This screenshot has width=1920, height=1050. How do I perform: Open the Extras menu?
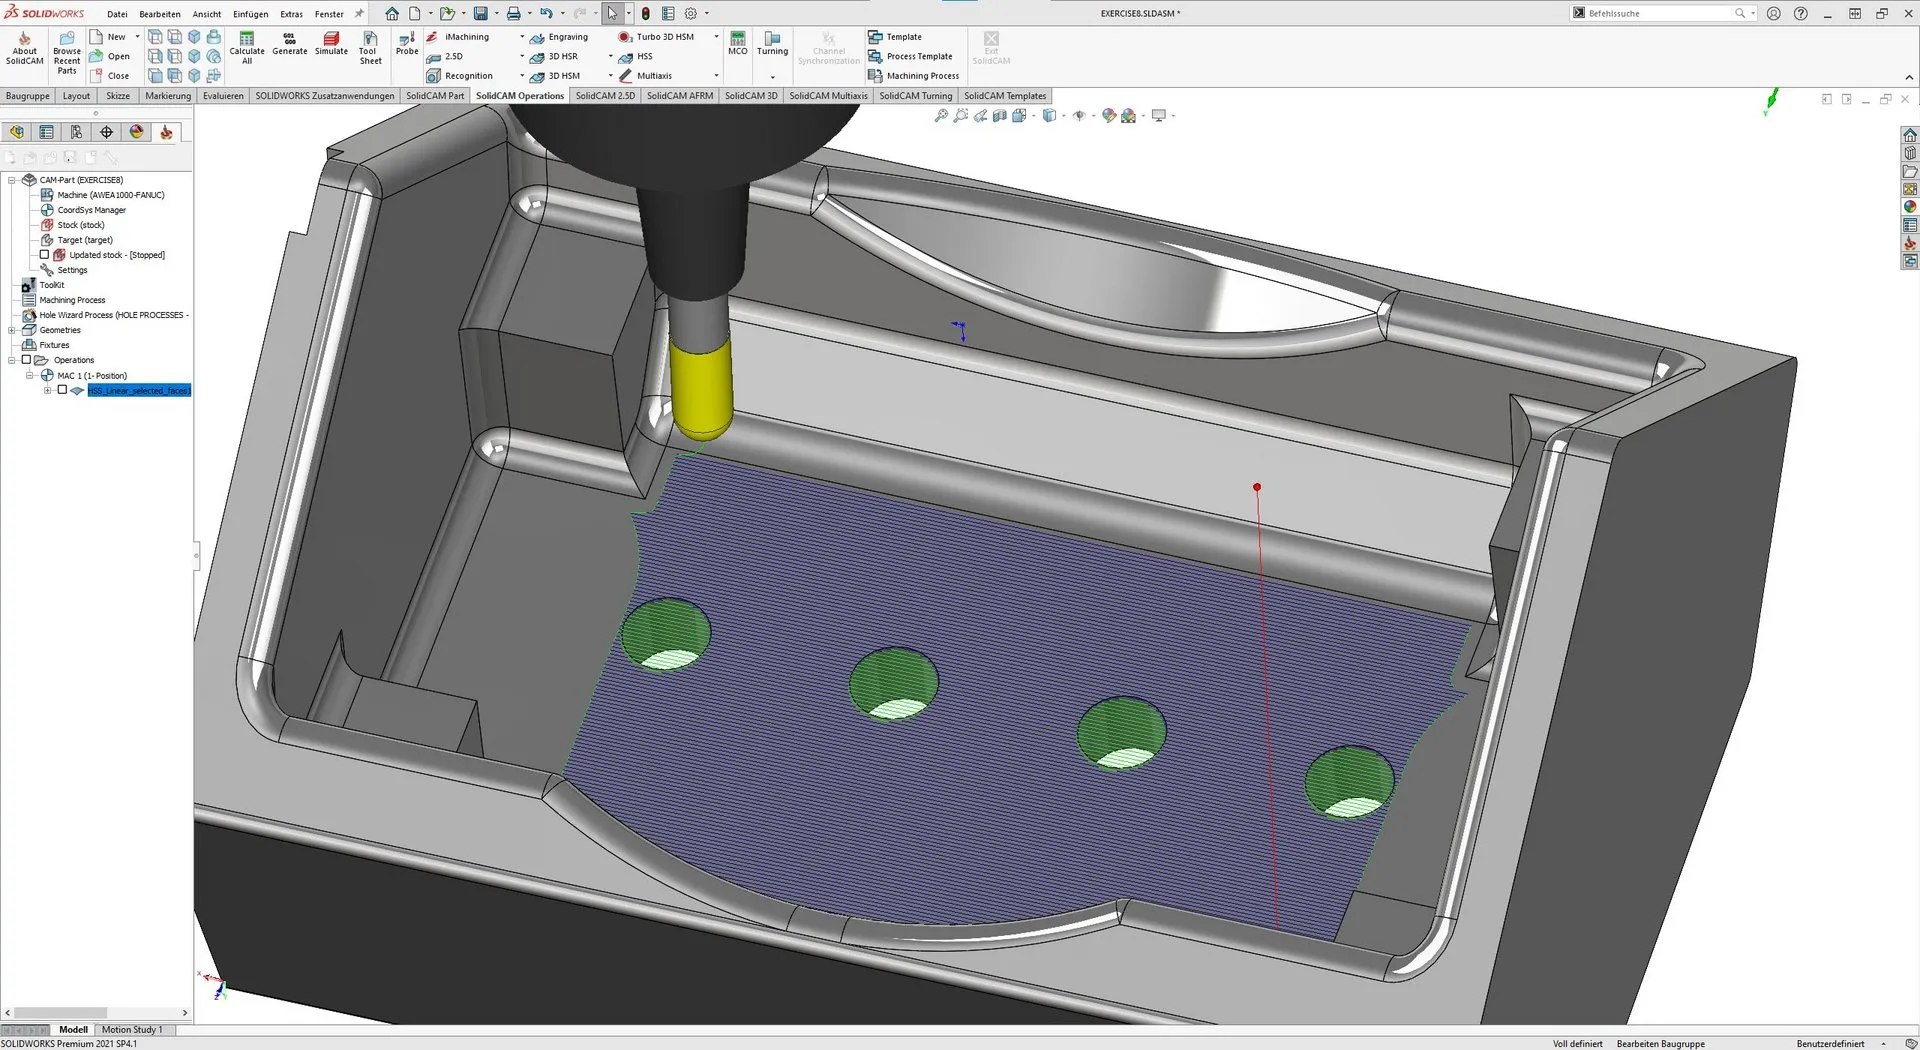[x=291, y=14]
